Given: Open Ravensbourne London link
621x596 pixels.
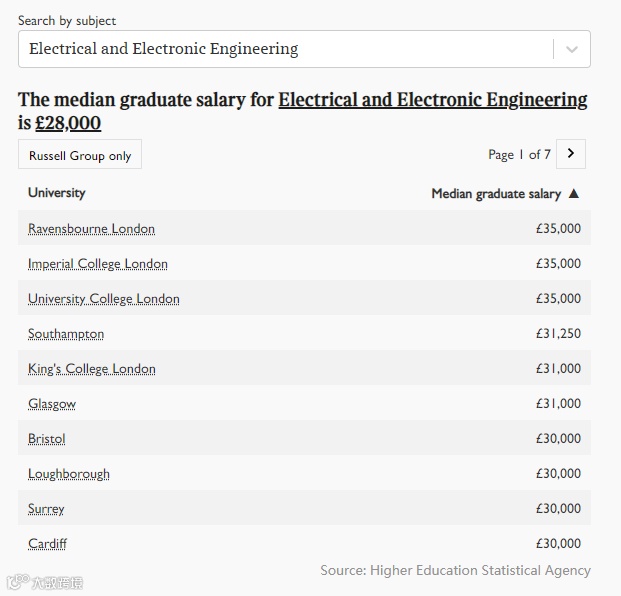Looking at the screenshot, I should [x=91, y=229].
